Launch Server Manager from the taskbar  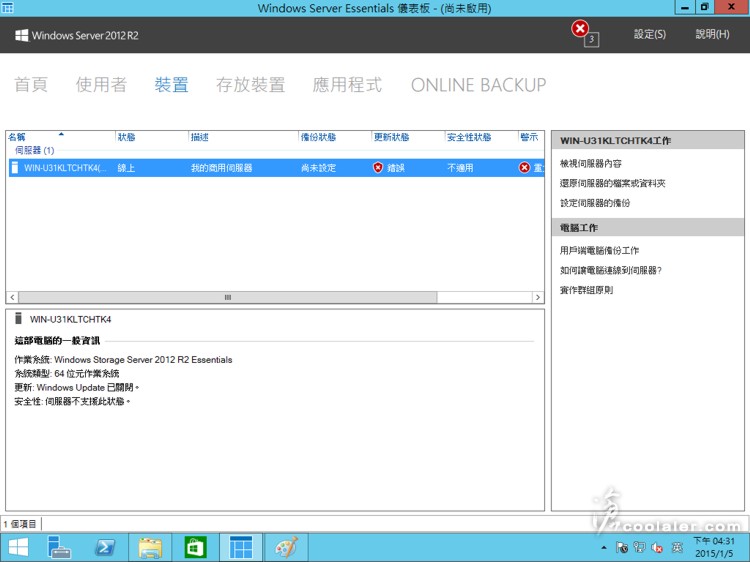pyautogui.click(x=59, y=547)
